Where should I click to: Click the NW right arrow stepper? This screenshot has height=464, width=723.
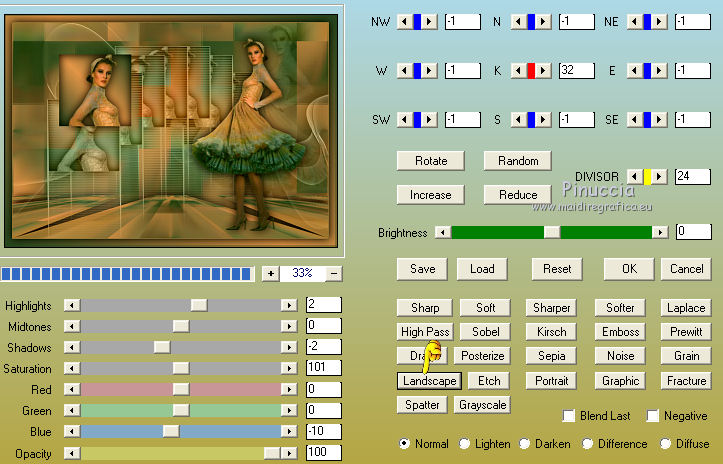(x=429, y=22)
